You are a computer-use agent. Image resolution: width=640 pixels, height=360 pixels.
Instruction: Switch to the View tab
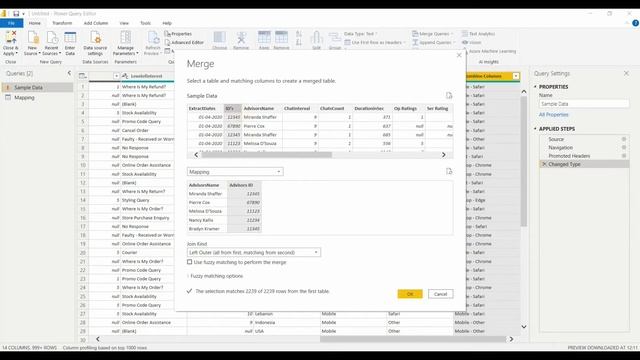point(124,23)
